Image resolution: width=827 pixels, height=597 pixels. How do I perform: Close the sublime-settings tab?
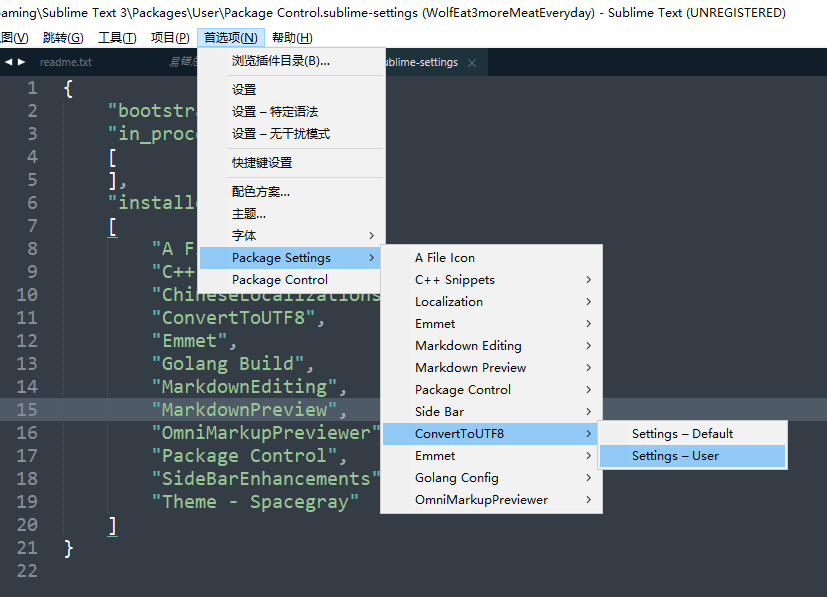point(472,63)
